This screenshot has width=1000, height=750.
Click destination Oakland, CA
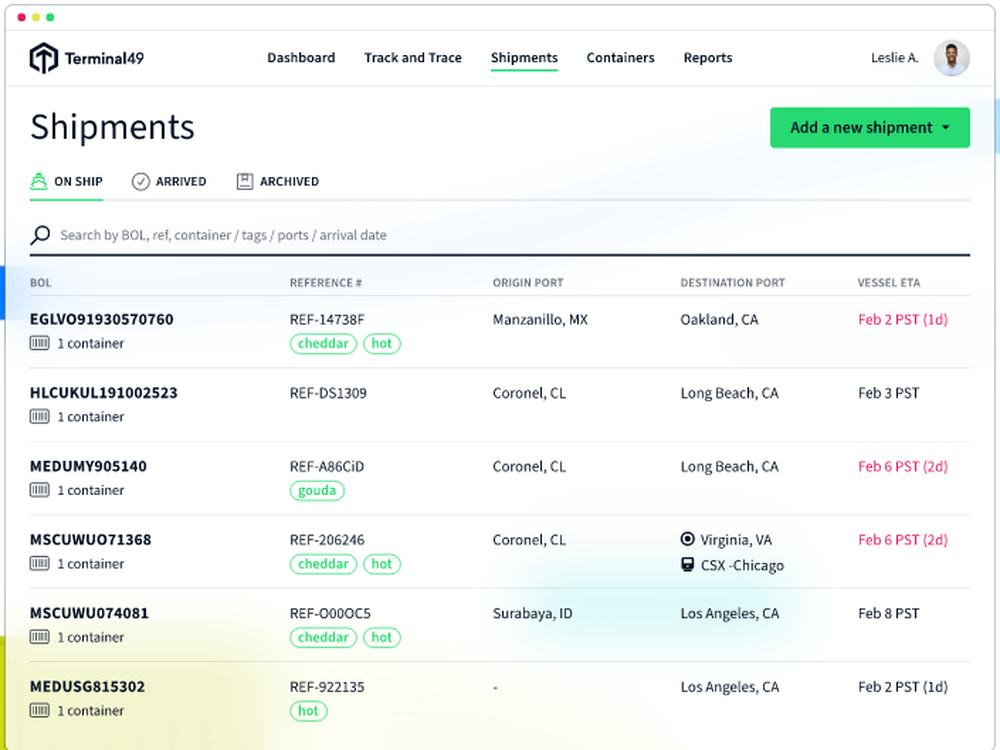[719, 320]
